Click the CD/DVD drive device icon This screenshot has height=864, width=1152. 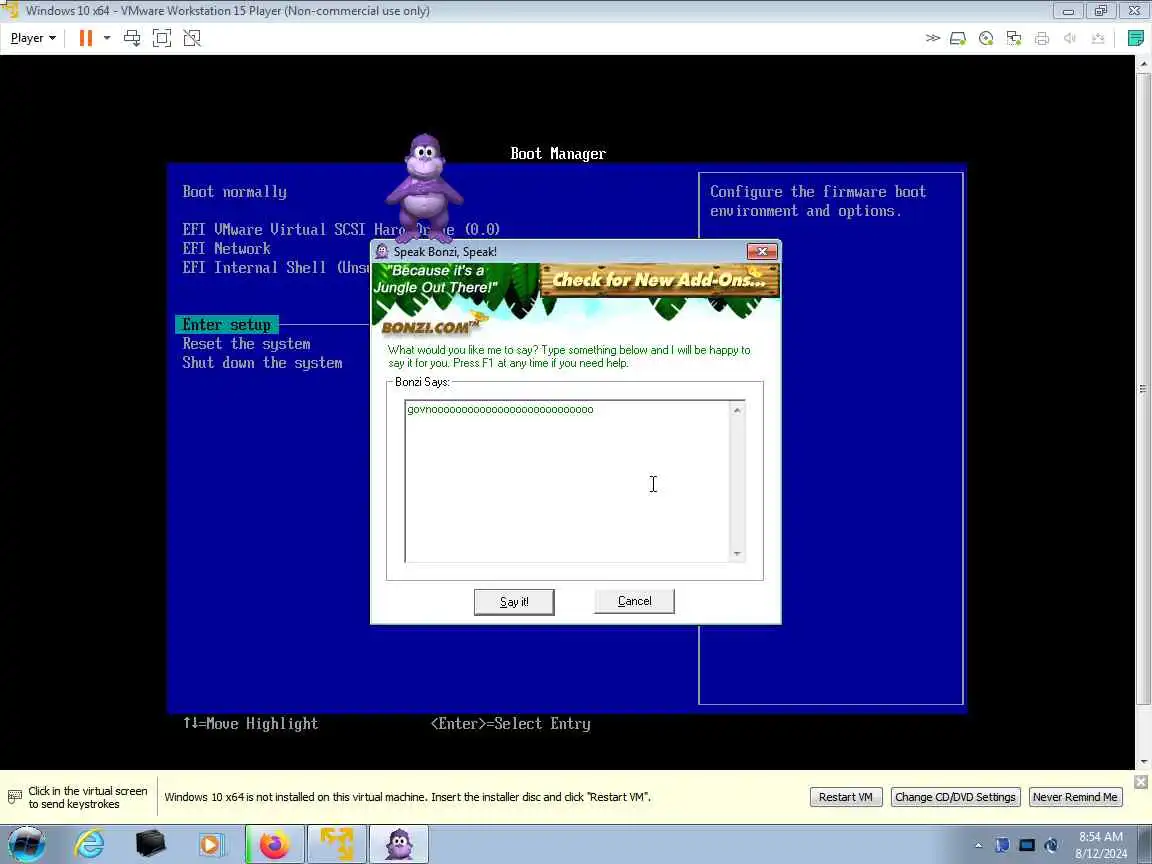[x=986, y=38]
